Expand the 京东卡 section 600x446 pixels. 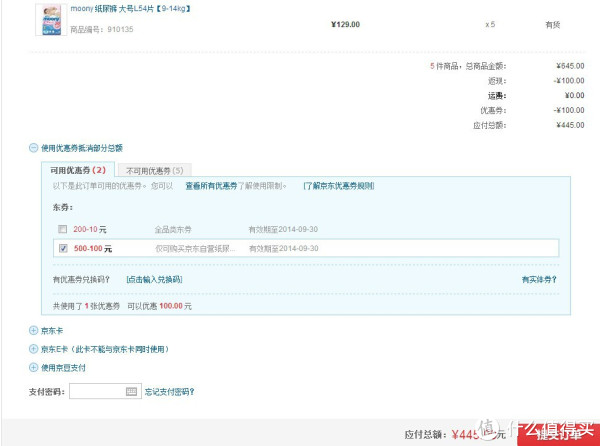(33, 330)
